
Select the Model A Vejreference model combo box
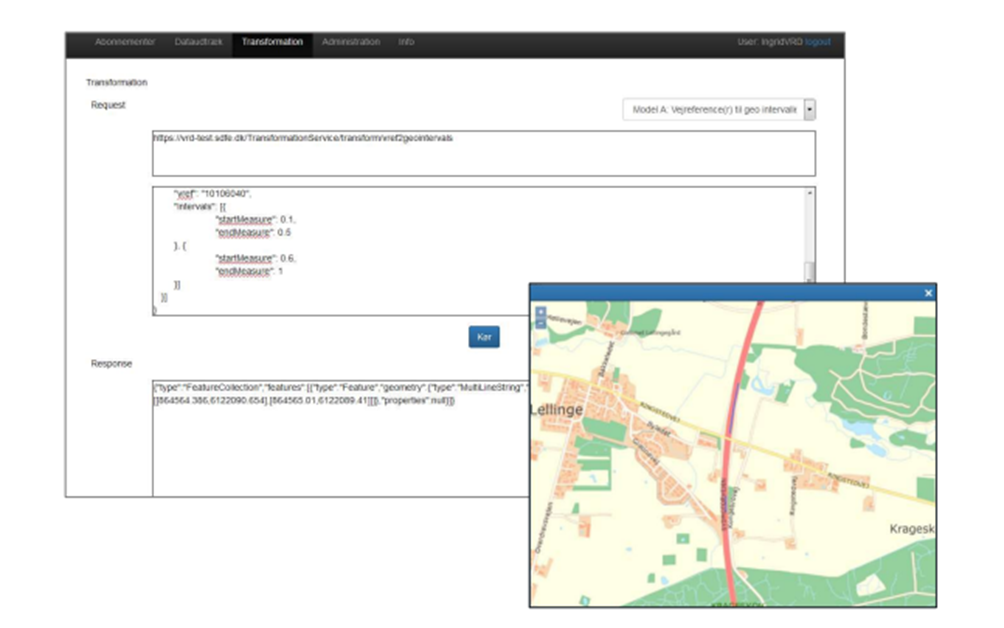tap(712, 109)
